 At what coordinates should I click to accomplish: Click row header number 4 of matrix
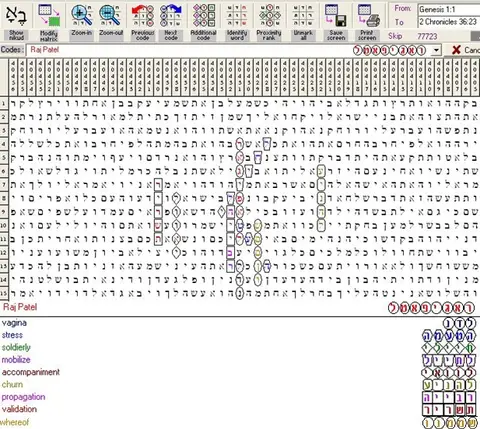click(4, 144)
